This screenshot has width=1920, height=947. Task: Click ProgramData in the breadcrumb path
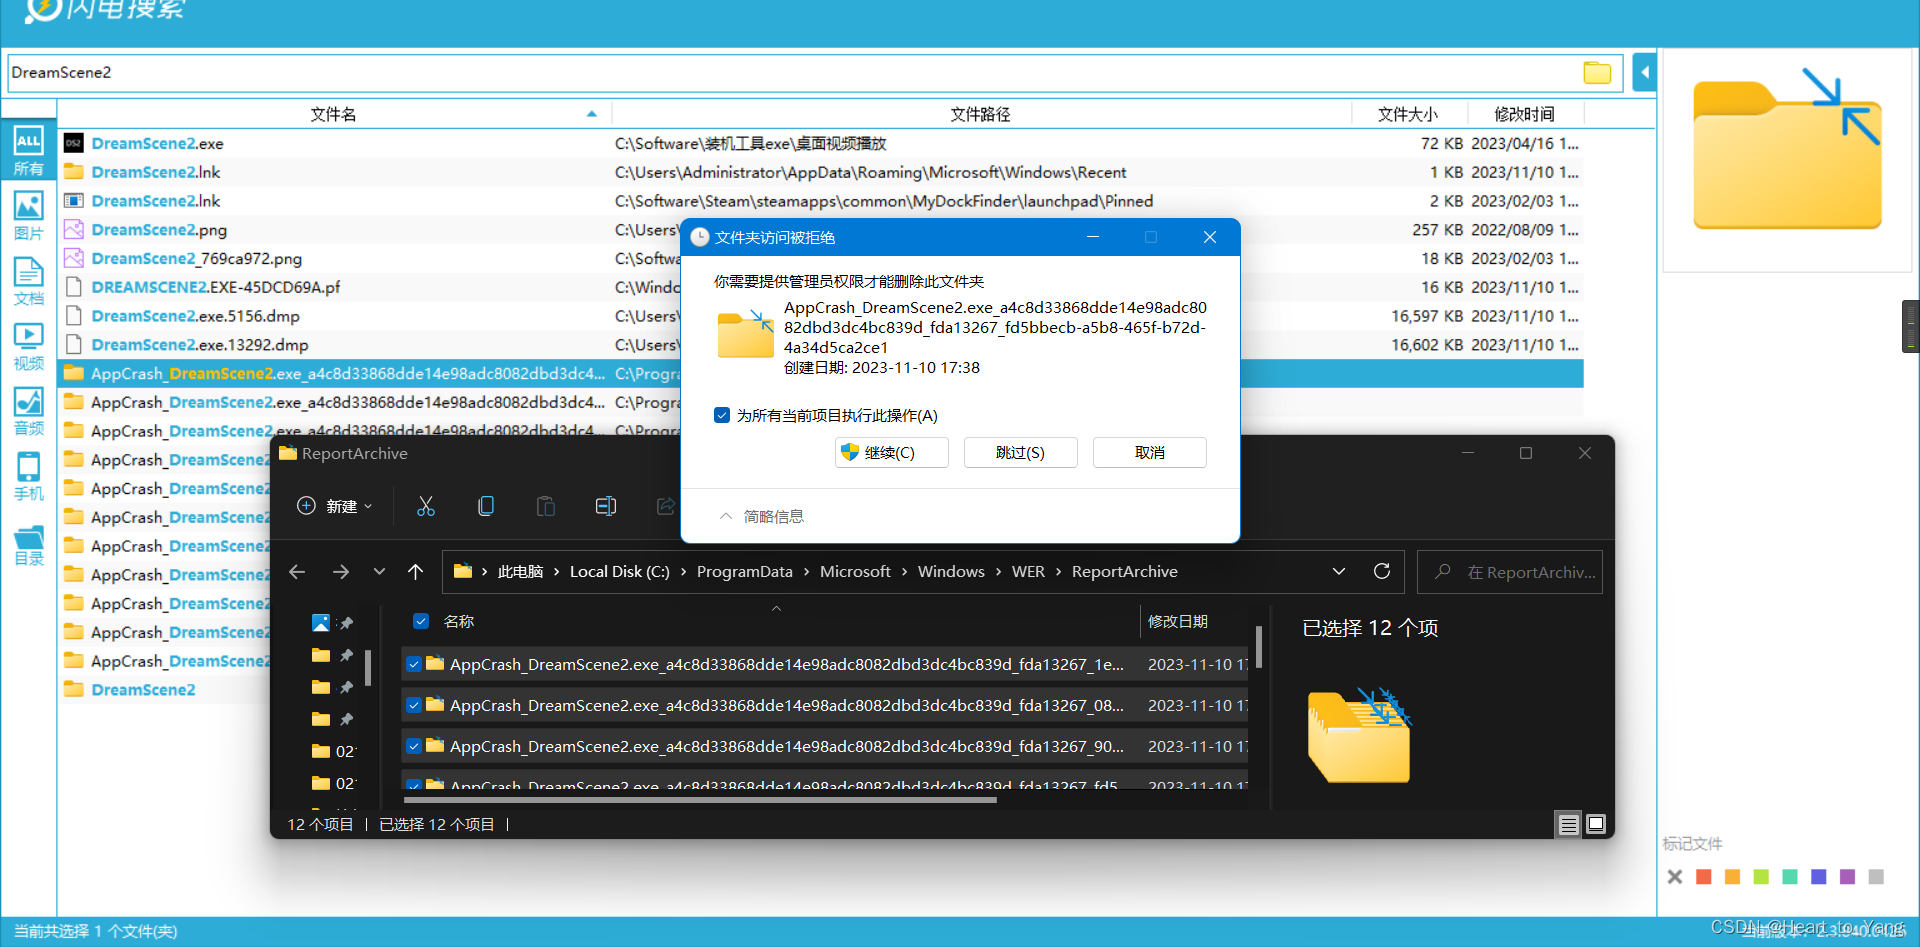[x=745, y=572]
